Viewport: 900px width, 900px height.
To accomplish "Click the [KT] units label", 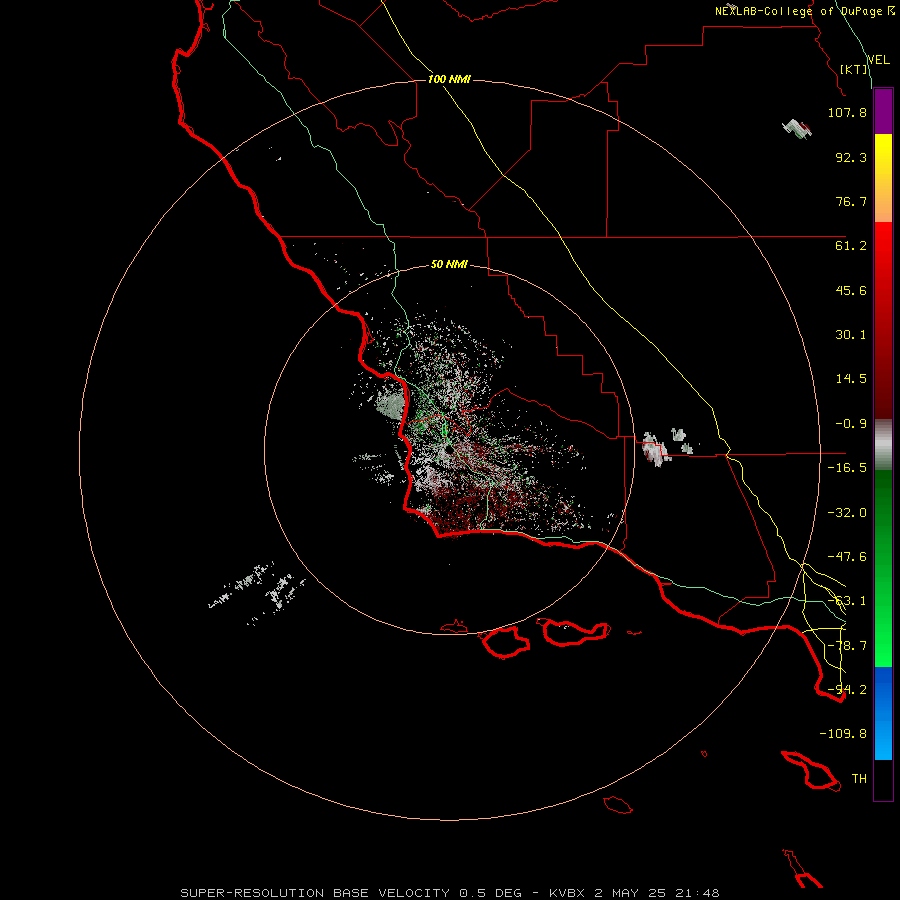I will (x=854, y=69).
